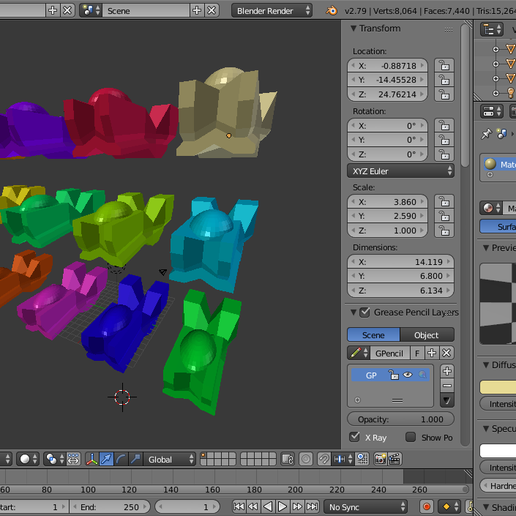Toggle proportional editing circle icon

(x=306, y=459)
